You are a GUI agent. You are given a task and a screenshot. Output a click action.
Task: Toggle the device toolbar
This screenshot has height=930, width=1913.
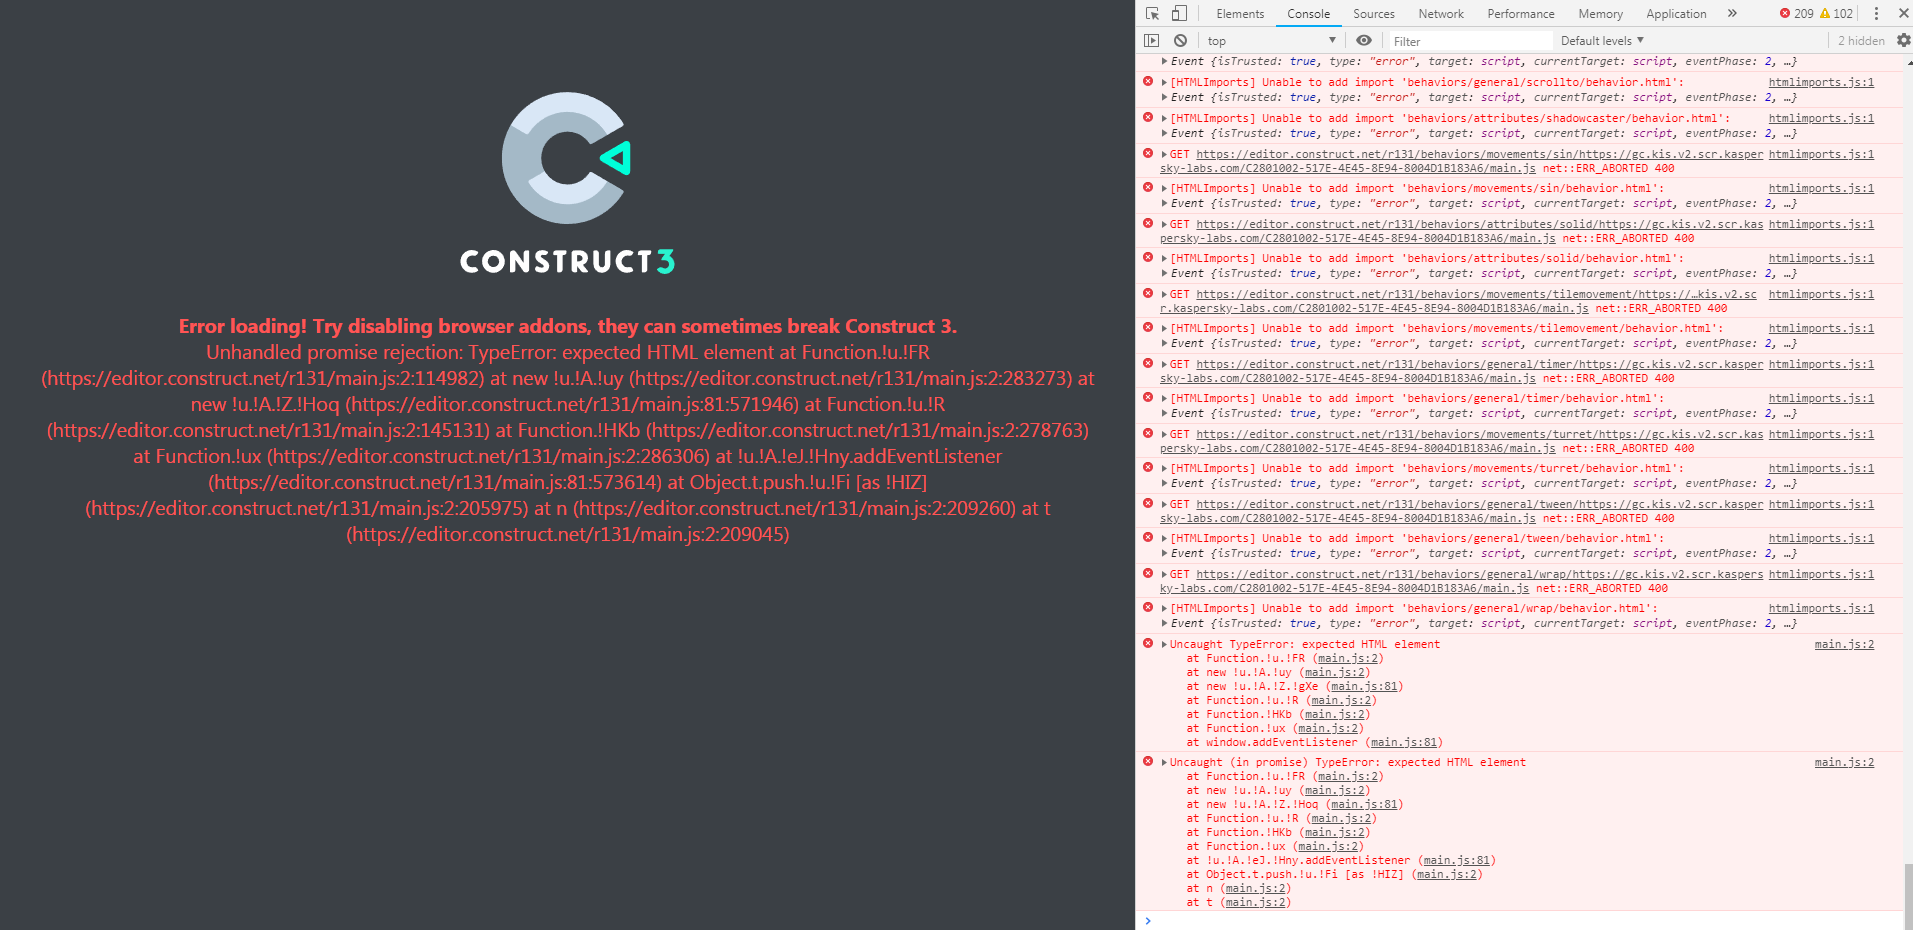click(x=1178, y=13)
